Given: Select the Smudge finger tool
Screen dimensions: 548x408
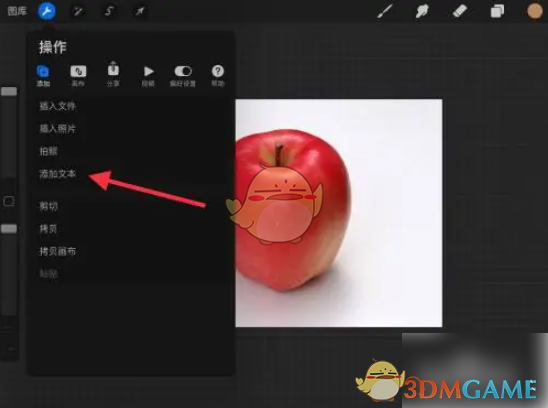Looking at the screenshot, I should 422,11.
